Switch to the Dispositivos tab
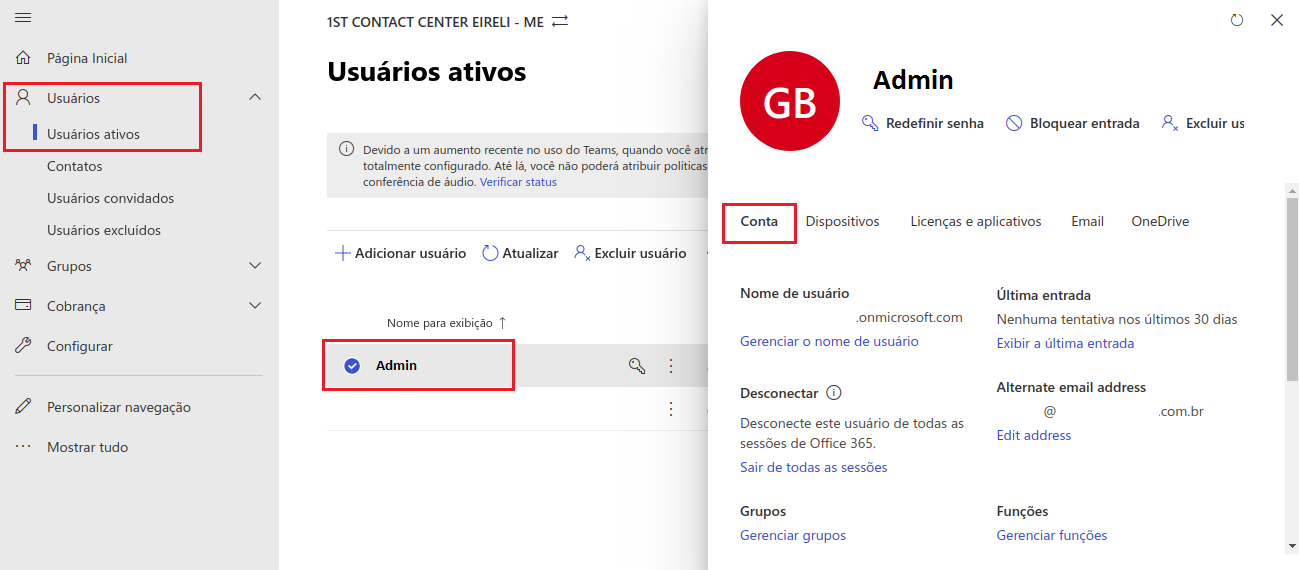This screenshot has height=570, width=1299. (x=842, y=221)
